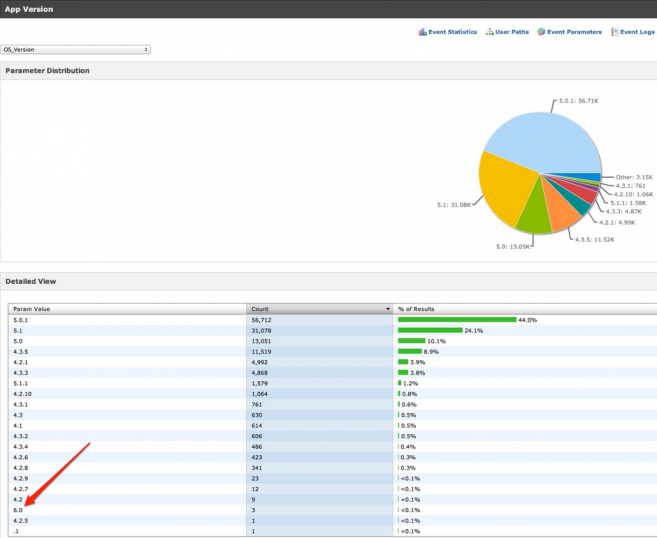Click the 24.1% results bar for 5.1
The width and height of the screenshot is (657, 538).
pos(429,330)
